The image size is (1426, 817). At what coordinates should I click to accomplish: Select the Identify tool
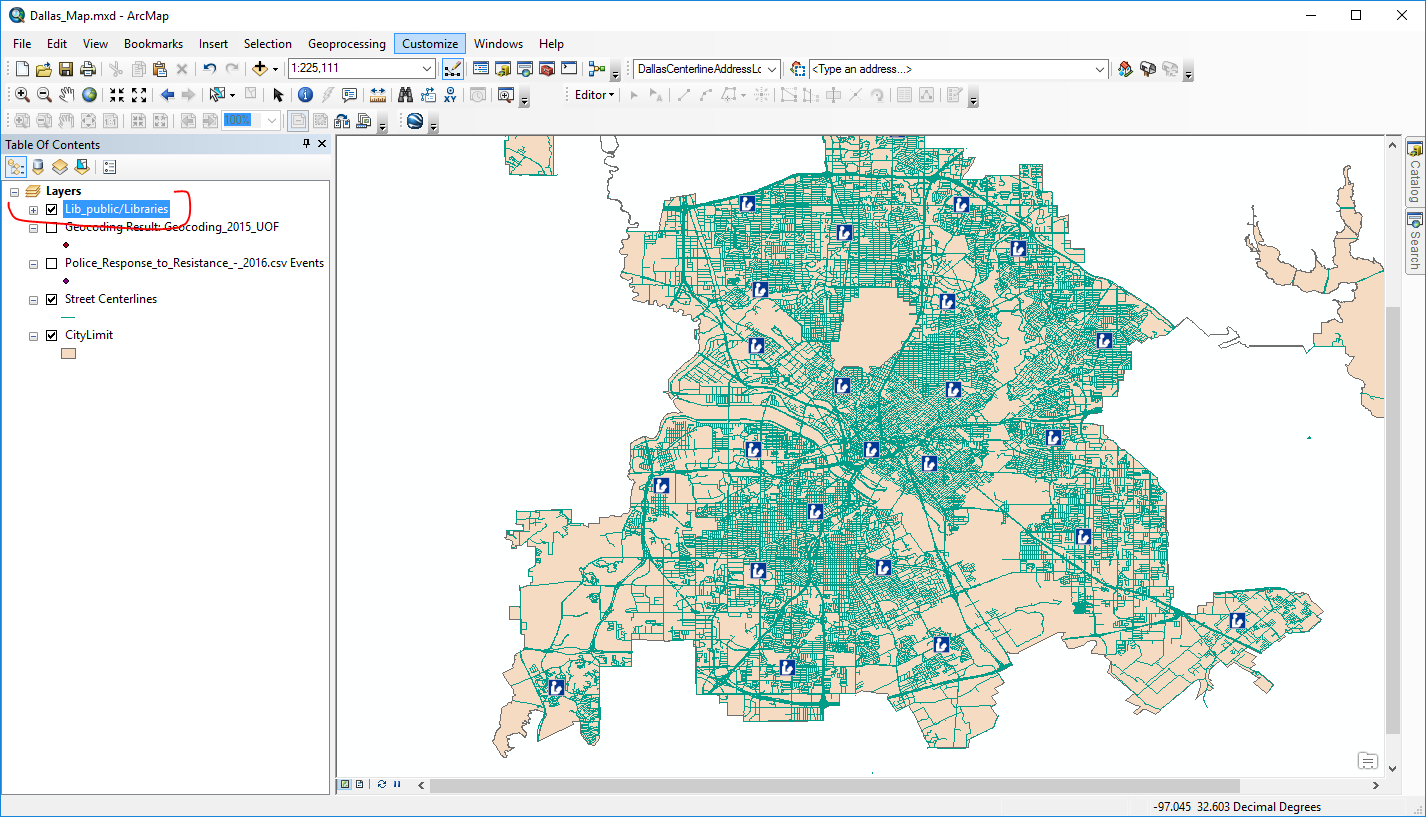[x=305, y=95]
